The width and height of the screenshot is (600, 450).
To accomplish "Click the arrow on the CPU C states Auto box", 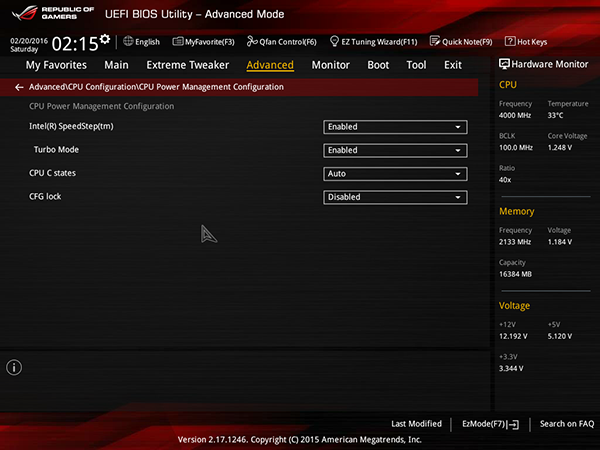I will (458, 174).
